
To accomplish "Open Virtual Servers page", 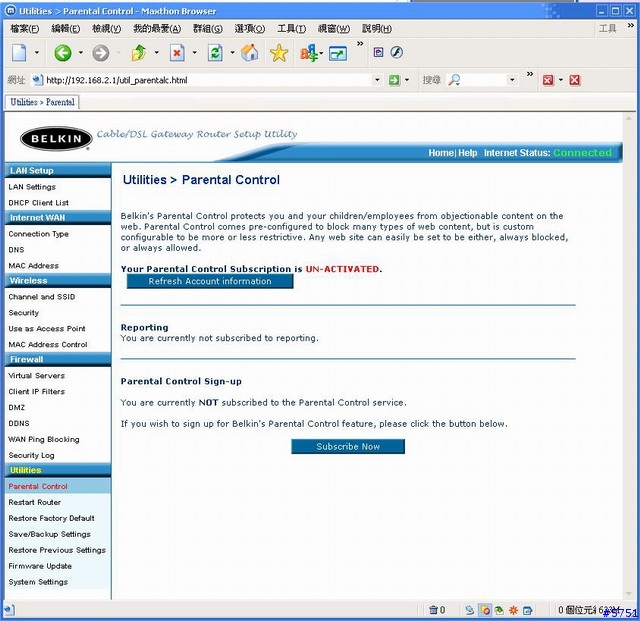I will (x=37, y=376).
